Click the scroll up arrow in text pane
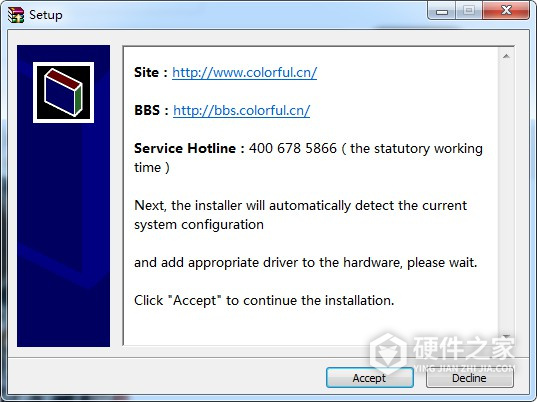This screenshot has height=402, width=537. [506, 56]
